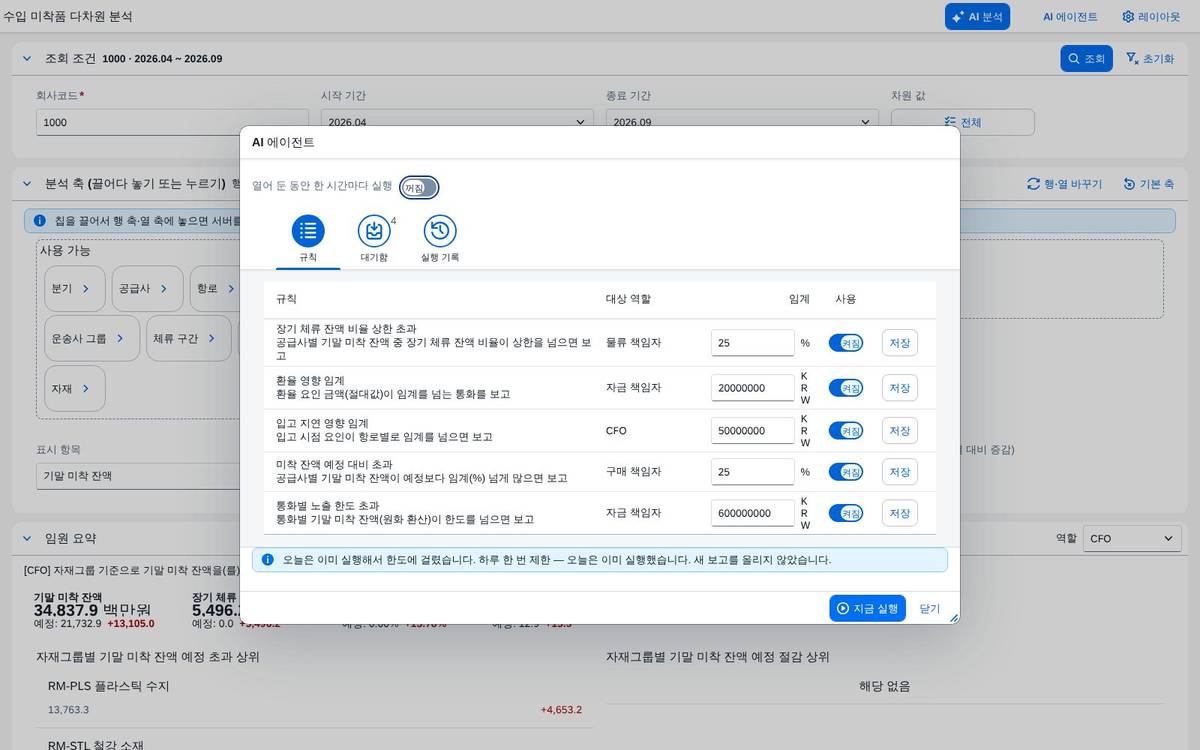Open AI 에이전트 in top bar
This screenshot has height=750, width=1200.
[x=1070, y=16]
